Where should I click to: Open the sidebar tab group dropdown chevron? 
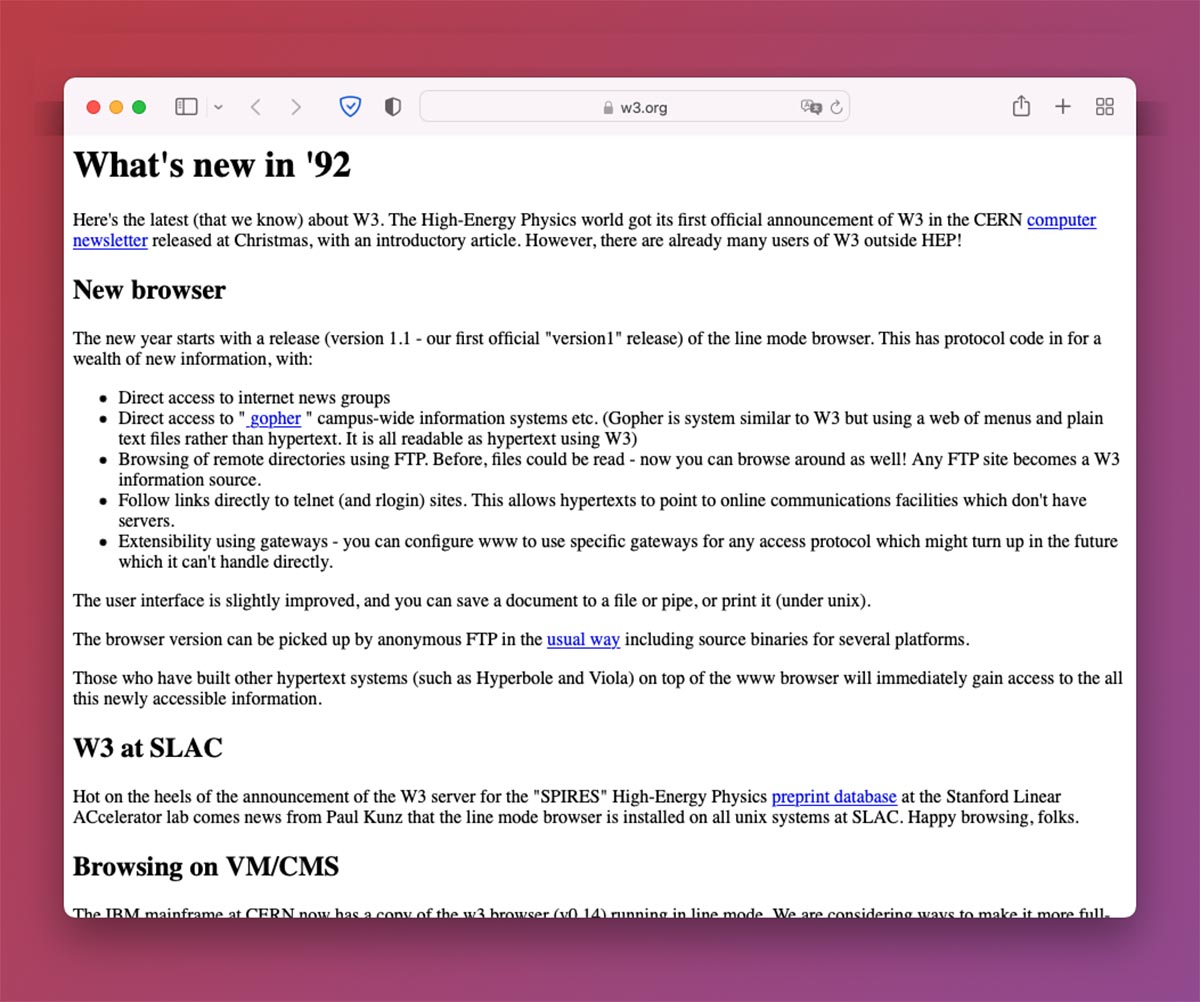click(219, 107)
